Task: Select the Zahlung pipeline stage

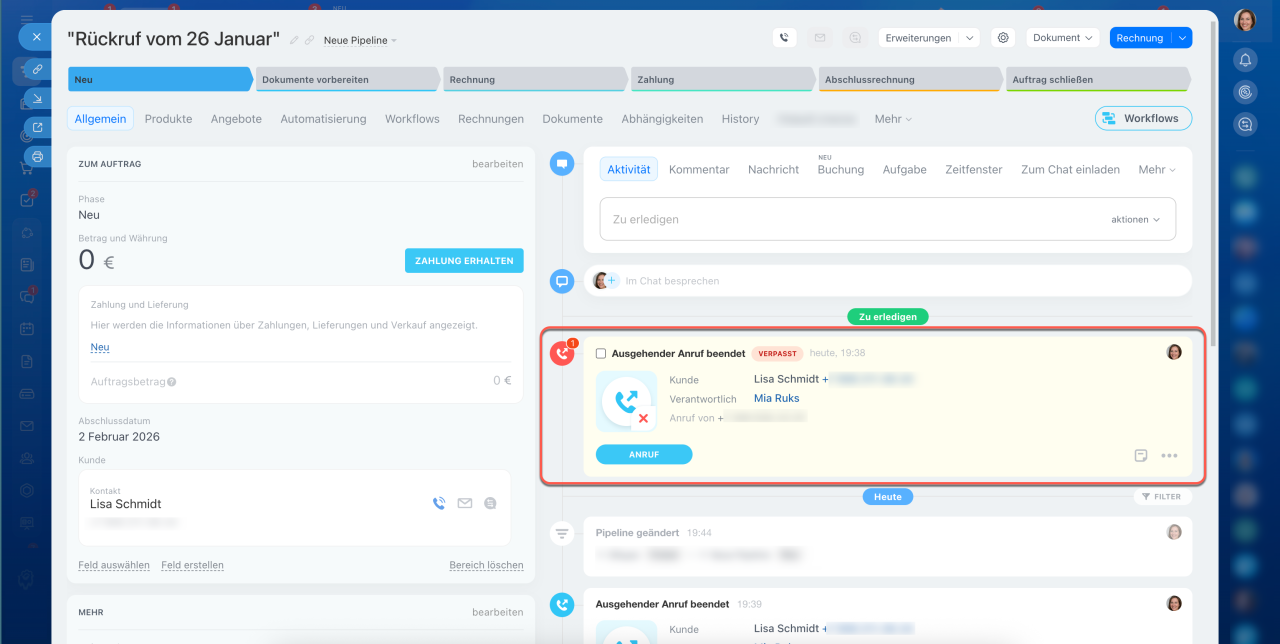Action: (x=720, y=79)
